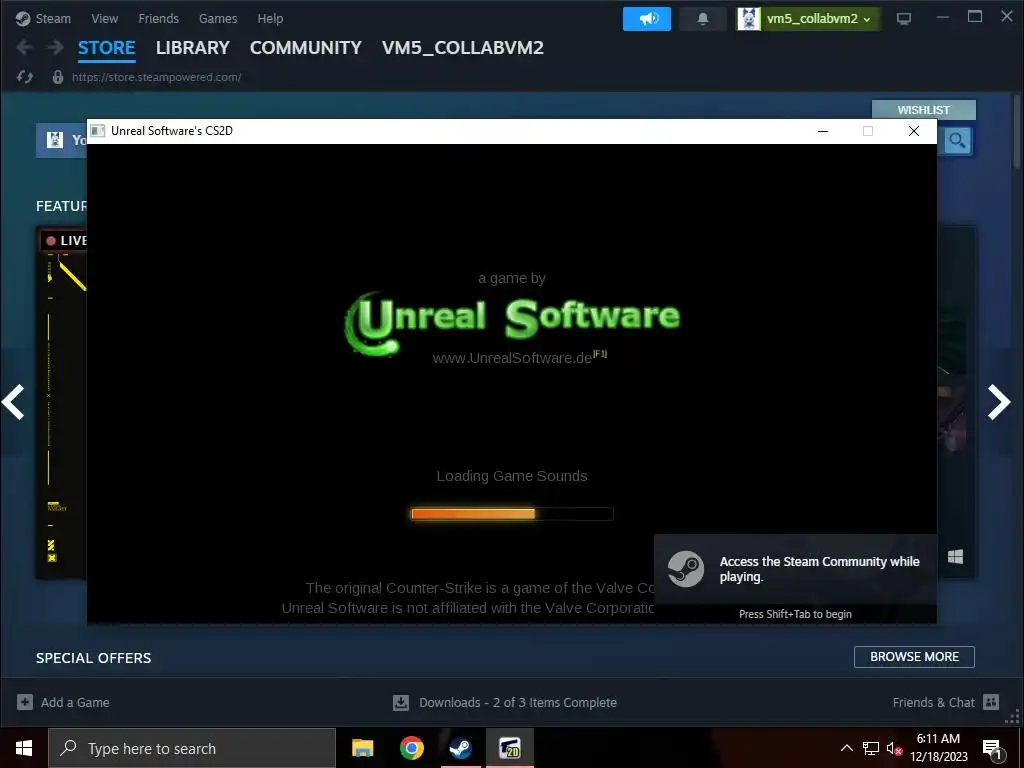1024x768 pixels.
Task: Switch to Steam taskbar button
Action: 460,748
